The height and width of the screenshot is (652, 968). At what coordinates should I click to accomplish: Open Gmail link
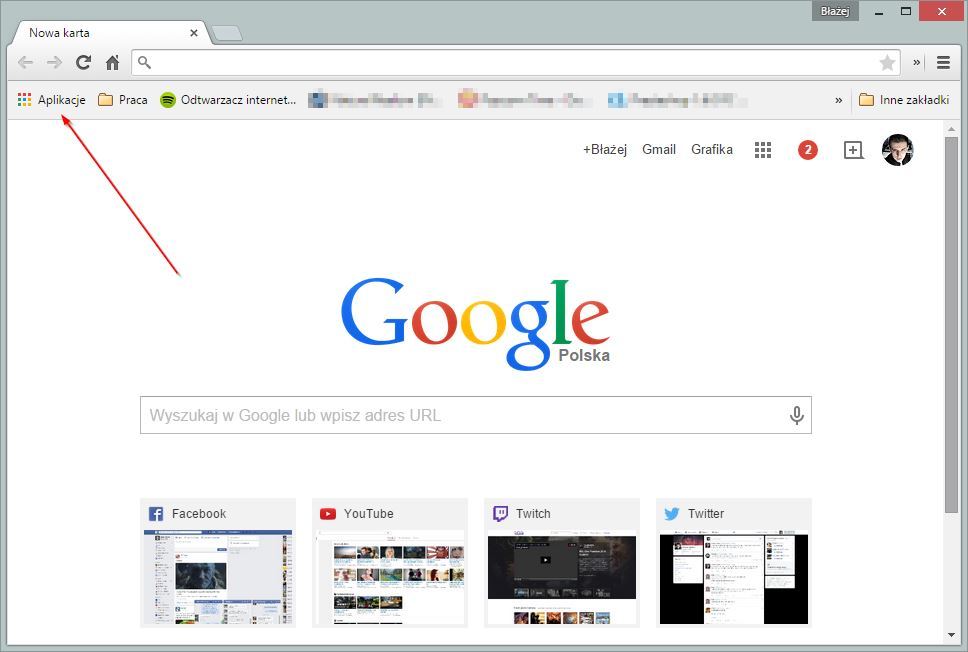click(659, 149)
